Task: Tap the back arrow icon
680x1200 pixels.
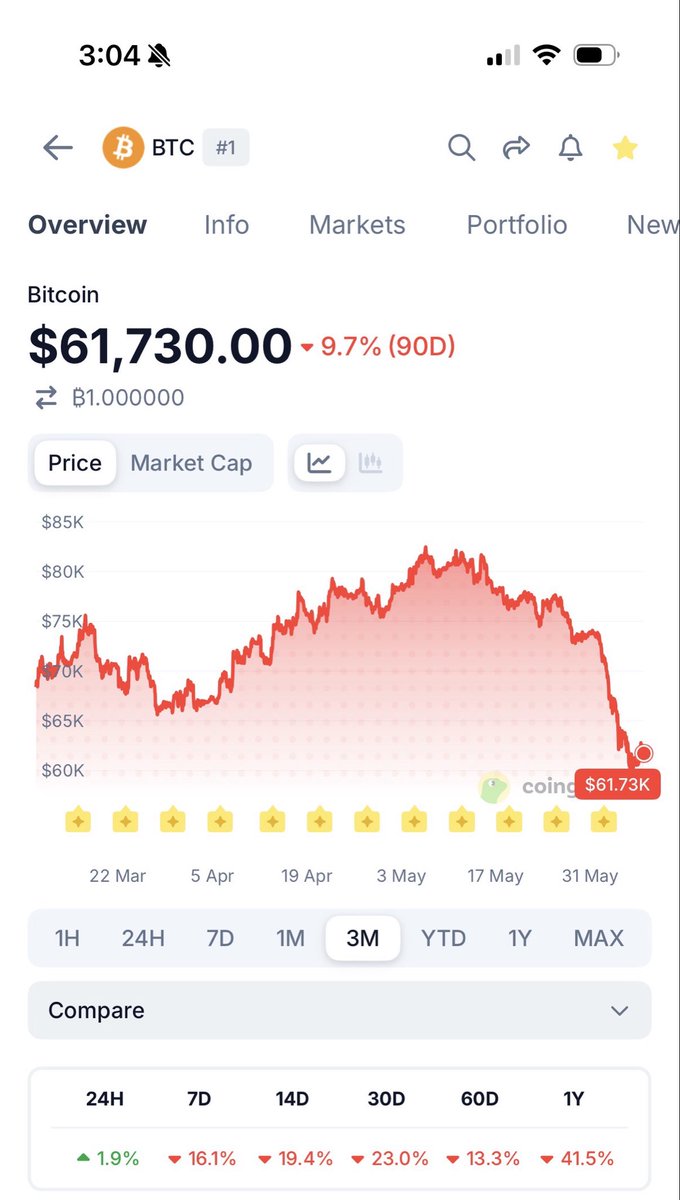Action: coord(58,148)
